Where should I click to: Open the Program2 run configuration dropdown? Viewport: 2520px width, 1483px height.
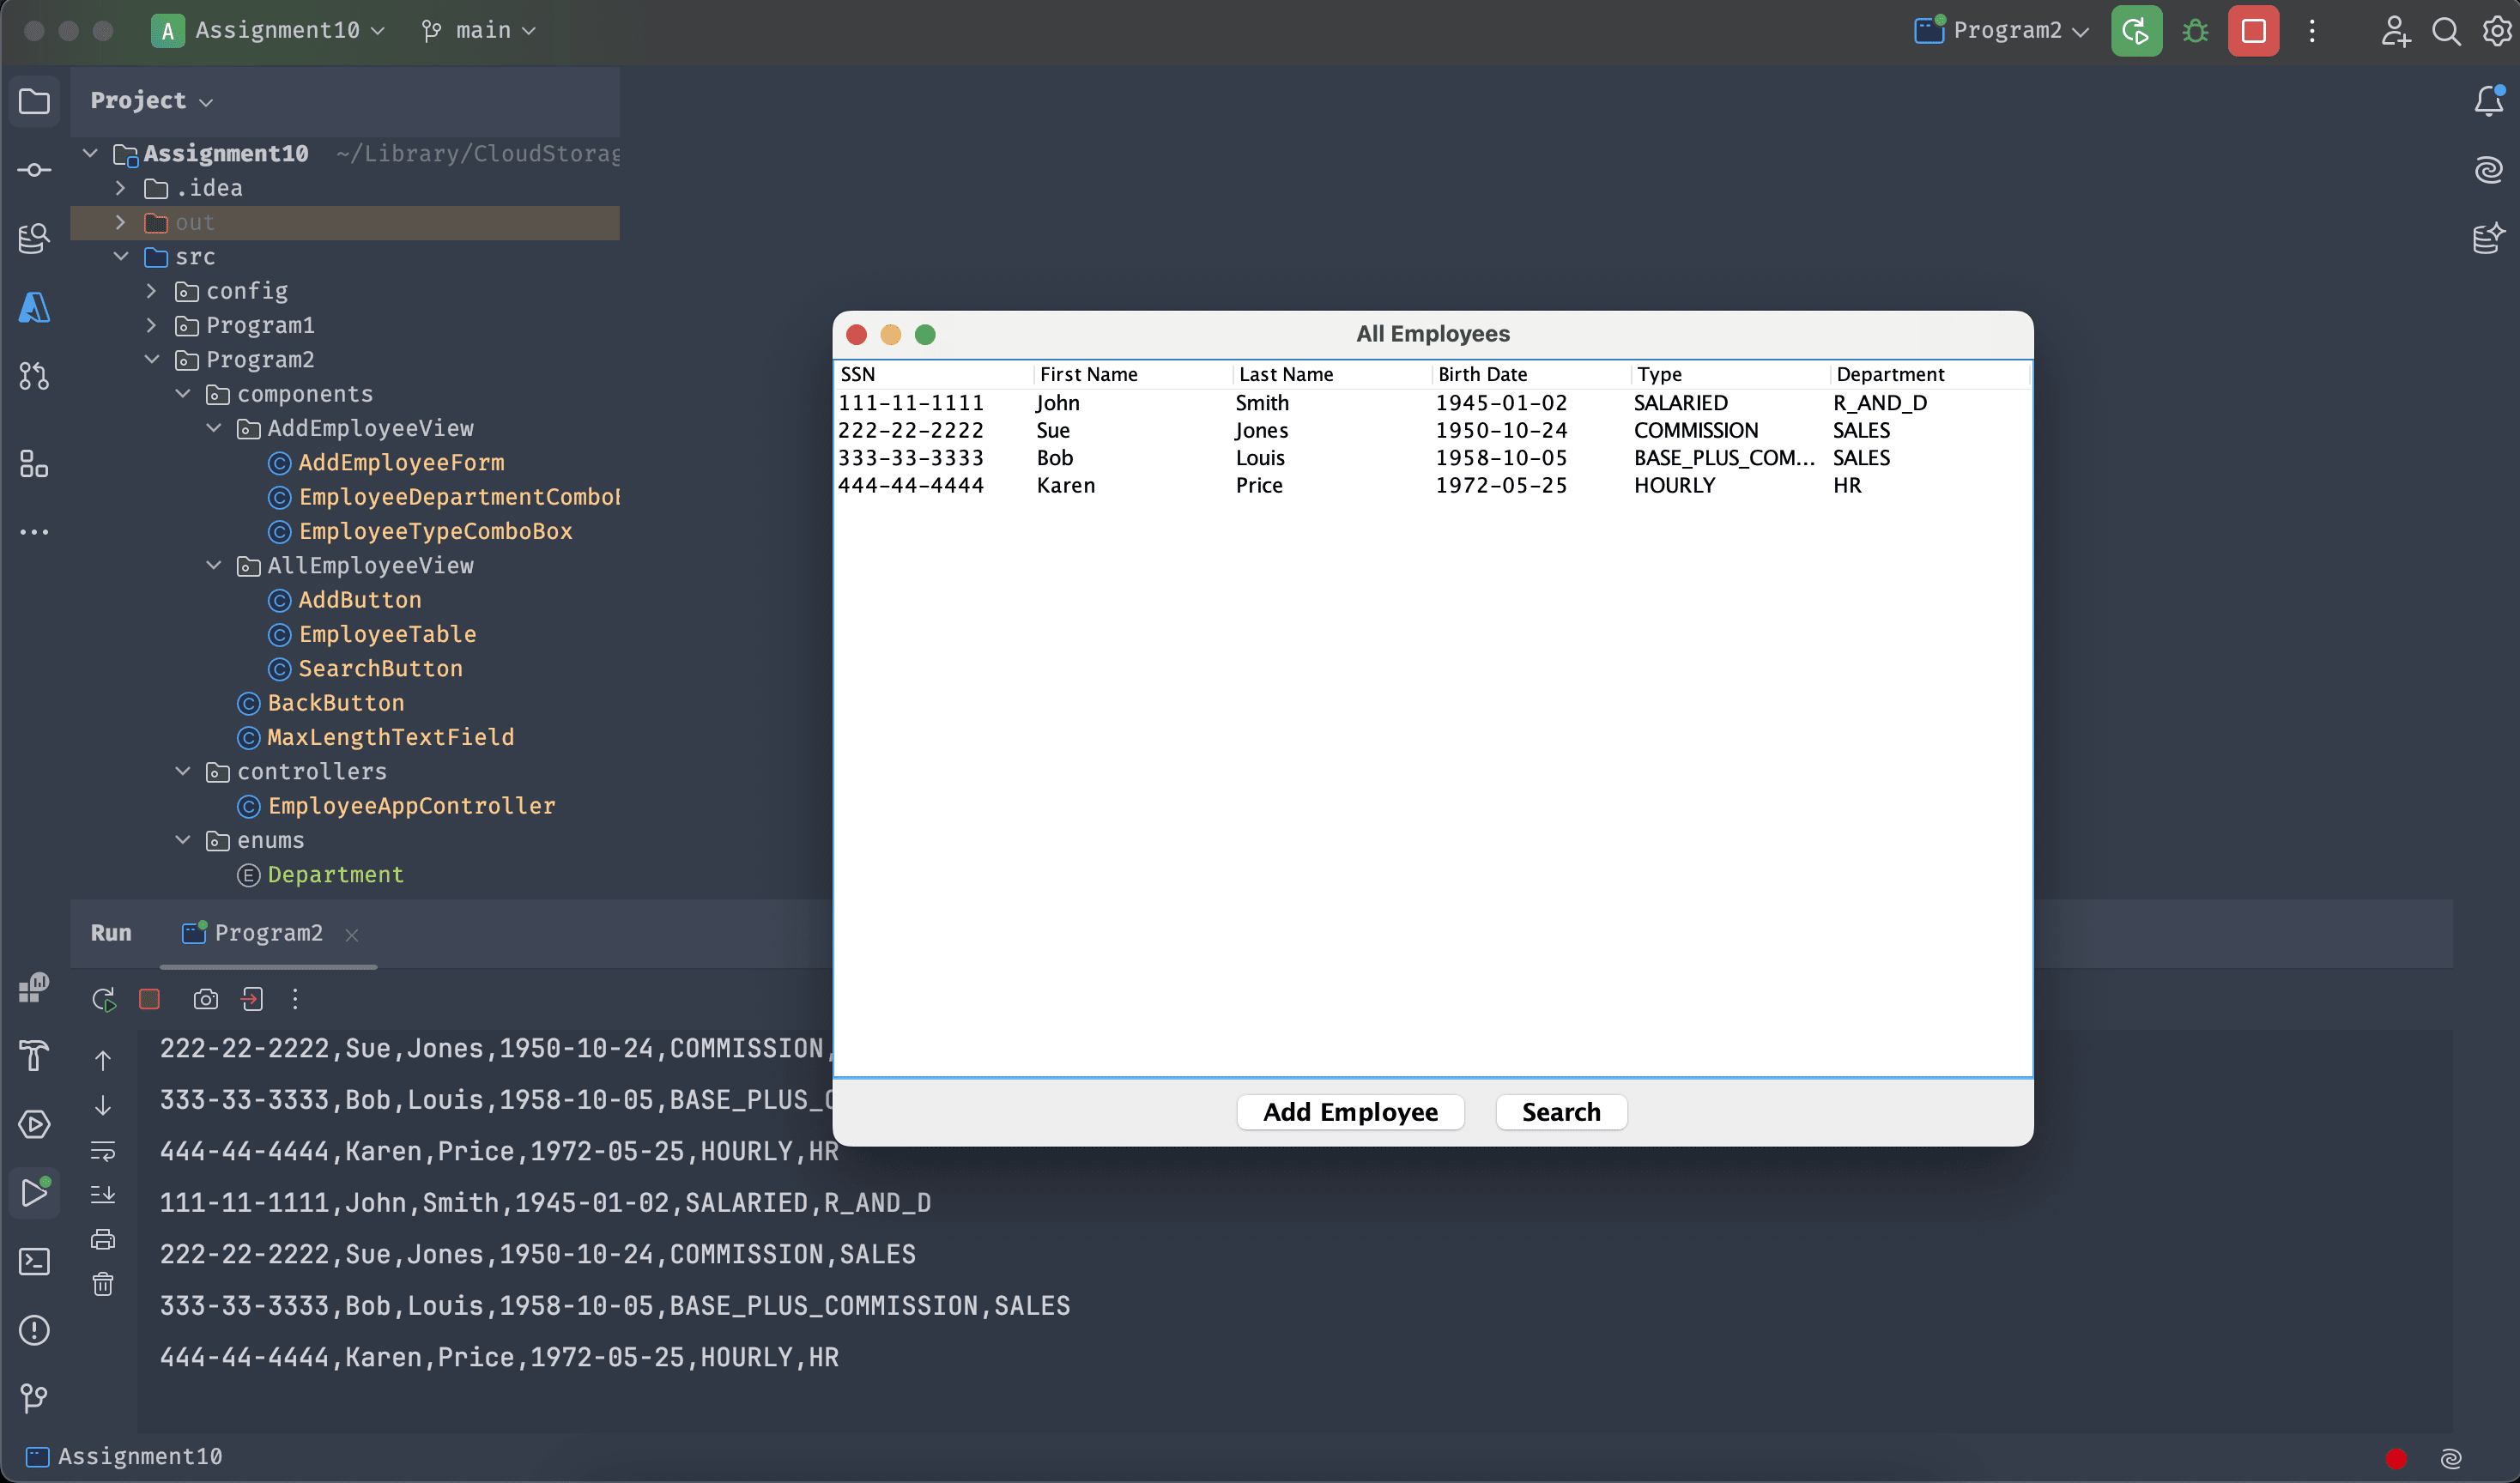click(x=2001, y=31)
